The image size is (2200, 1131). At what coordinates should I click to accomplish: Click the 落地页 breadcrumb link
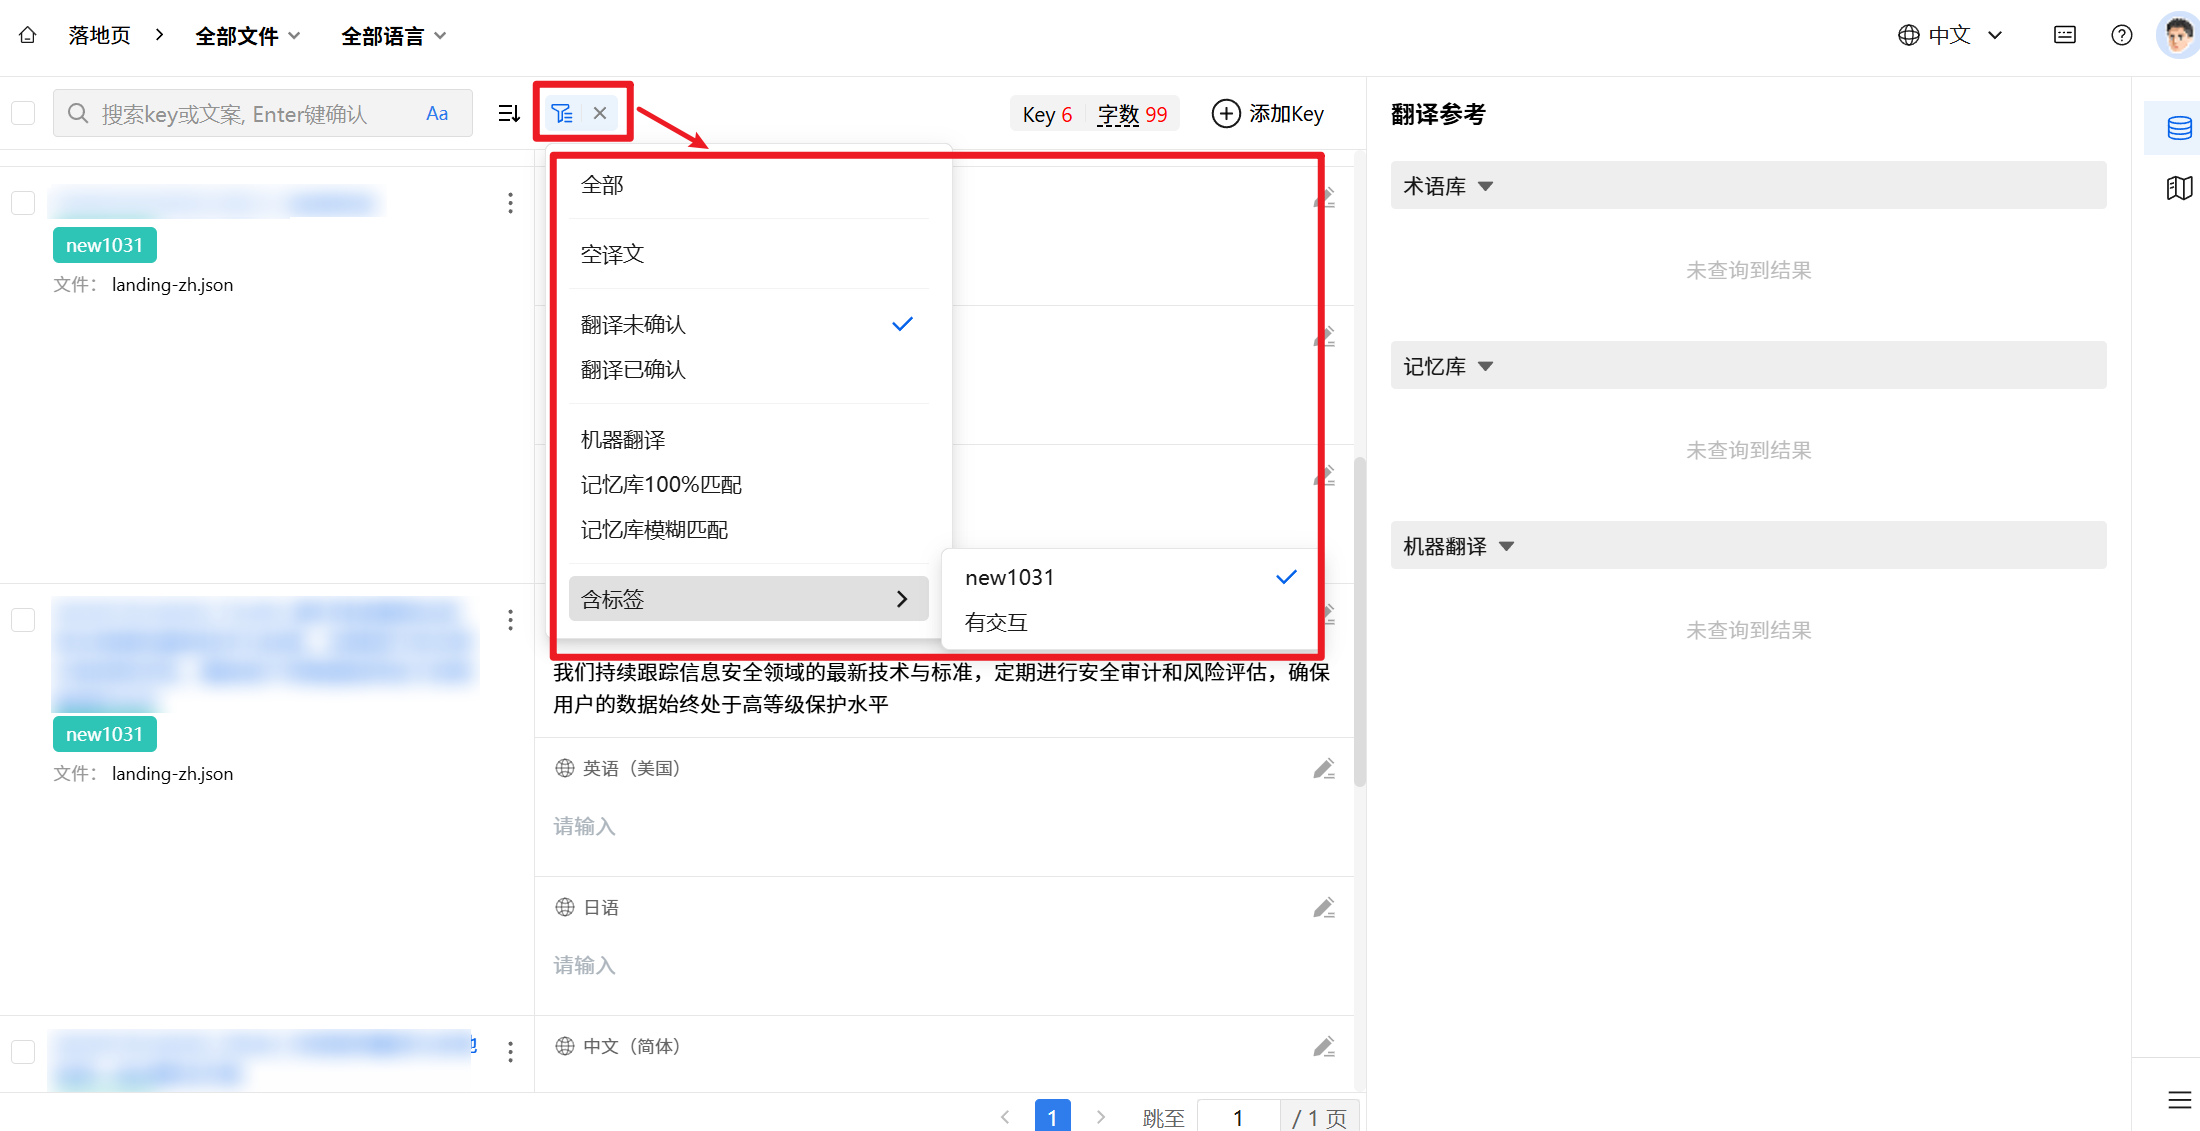click(x=99, y=36)
